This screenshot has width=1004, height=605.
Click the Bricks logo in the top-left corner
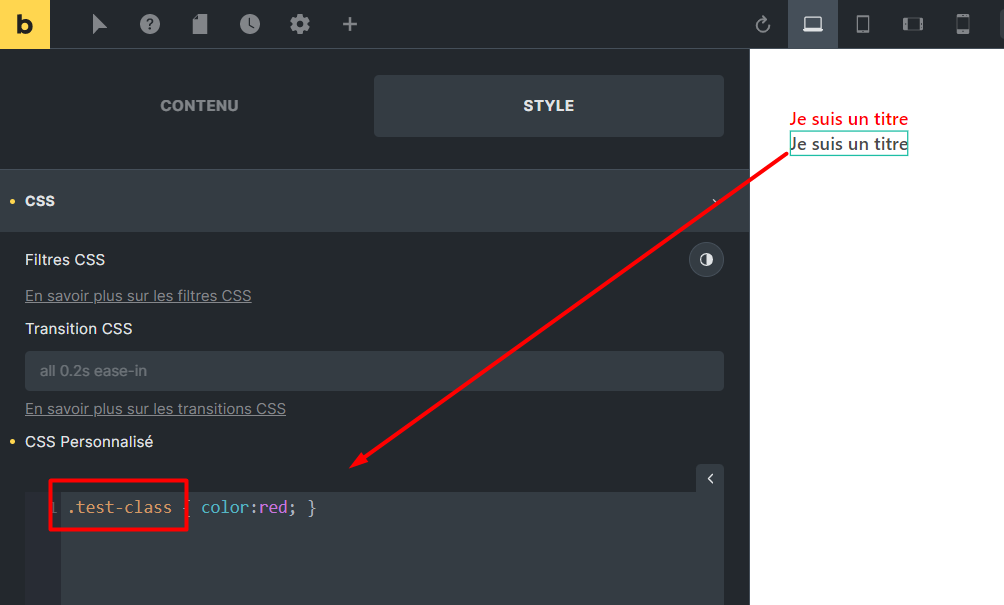(24, 24)
